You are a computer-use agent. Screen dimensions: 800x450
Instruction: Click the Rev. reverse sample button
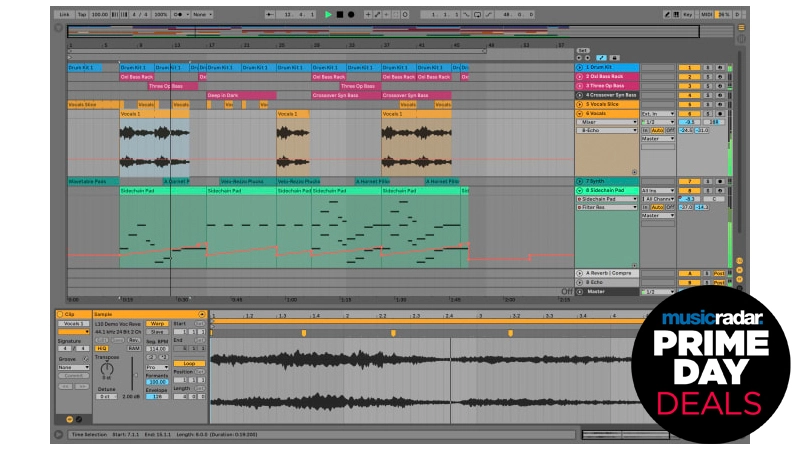click(x=134, y=340)
